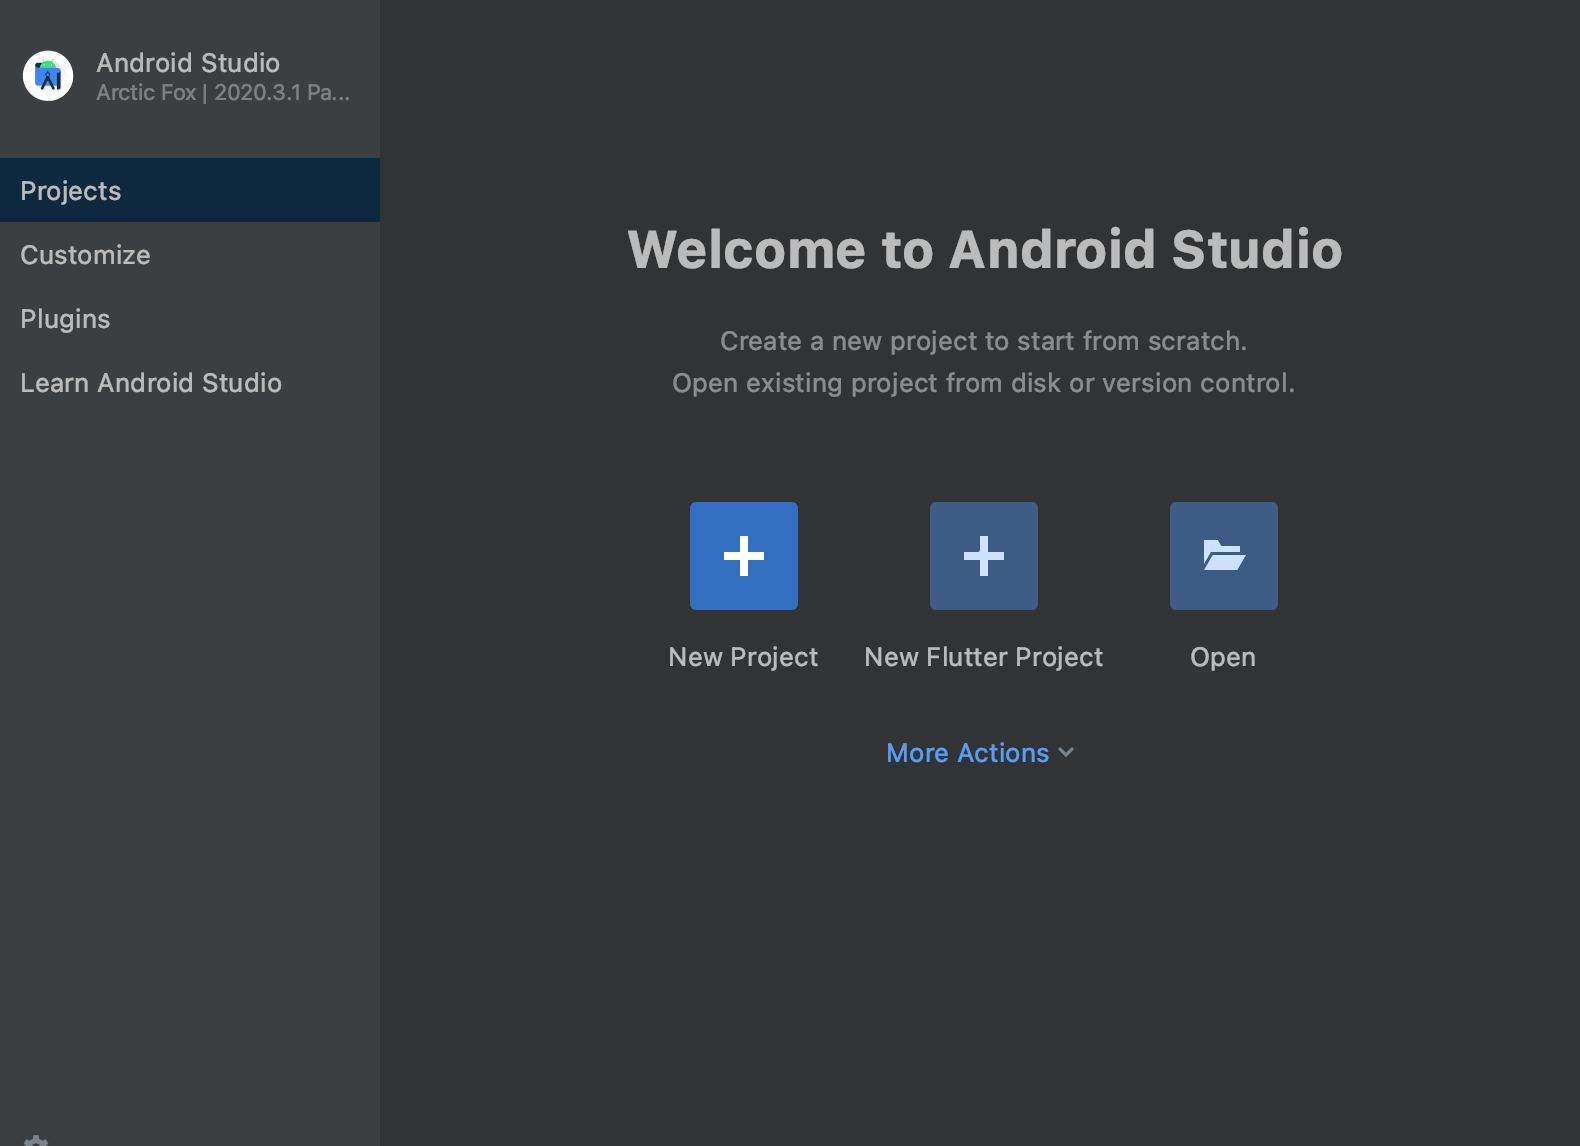Open settings gear at sidebar bottom
Screen dimensions: 1580x1146
[36, 1140]
